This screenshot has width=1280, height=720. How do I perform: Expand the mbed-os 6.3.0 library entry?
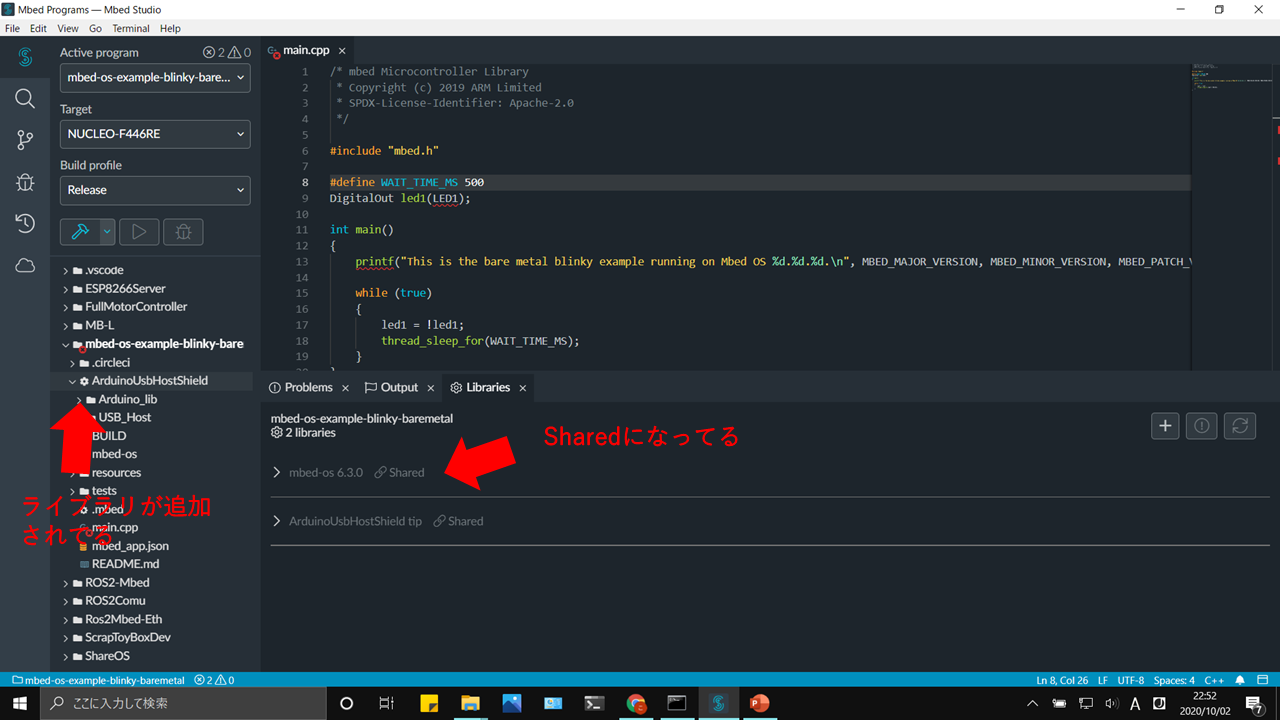click(x=277, y=472)
